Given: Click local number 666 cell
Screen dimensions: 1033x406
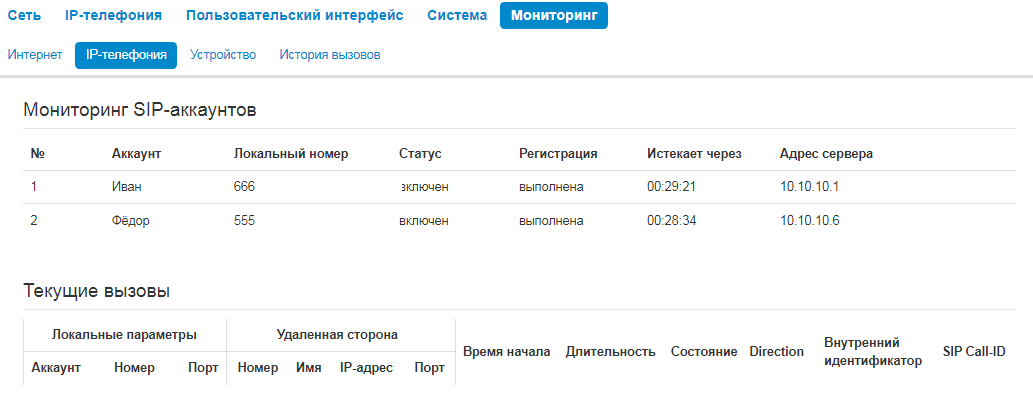Looking at the screenshot, I should click(245, 187).
